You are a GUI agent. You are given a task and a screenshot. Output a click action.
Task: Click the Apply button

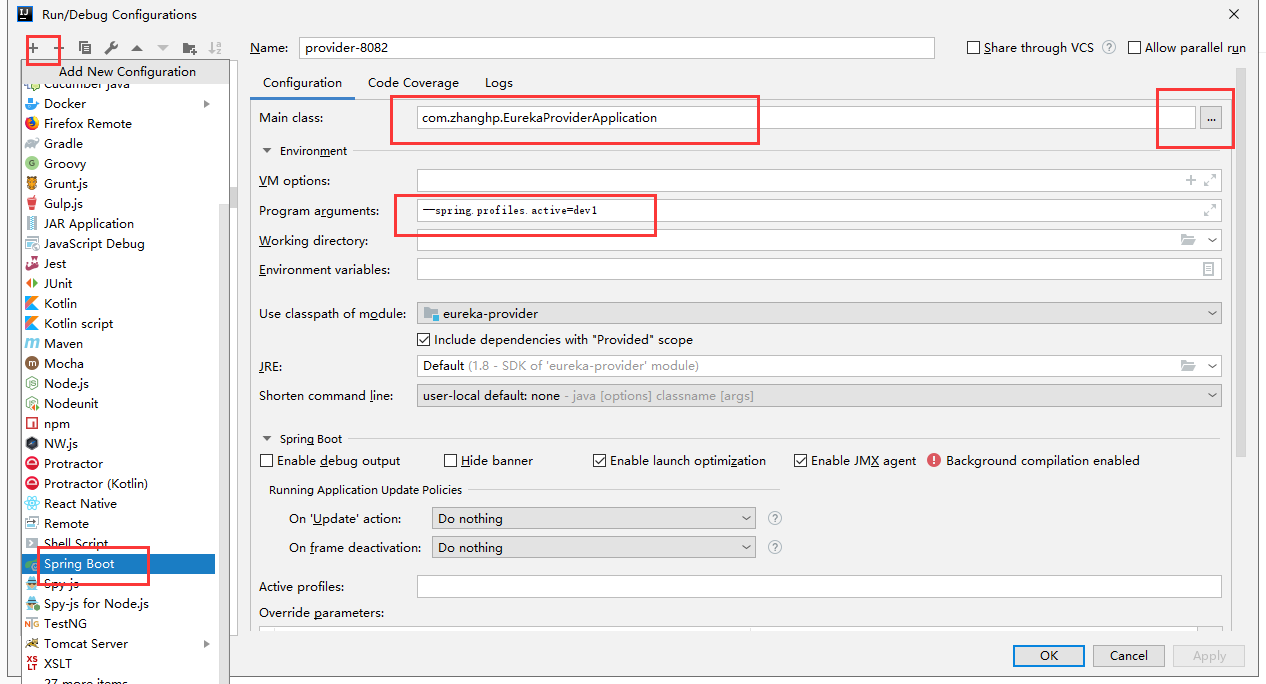click(1209, 656)
